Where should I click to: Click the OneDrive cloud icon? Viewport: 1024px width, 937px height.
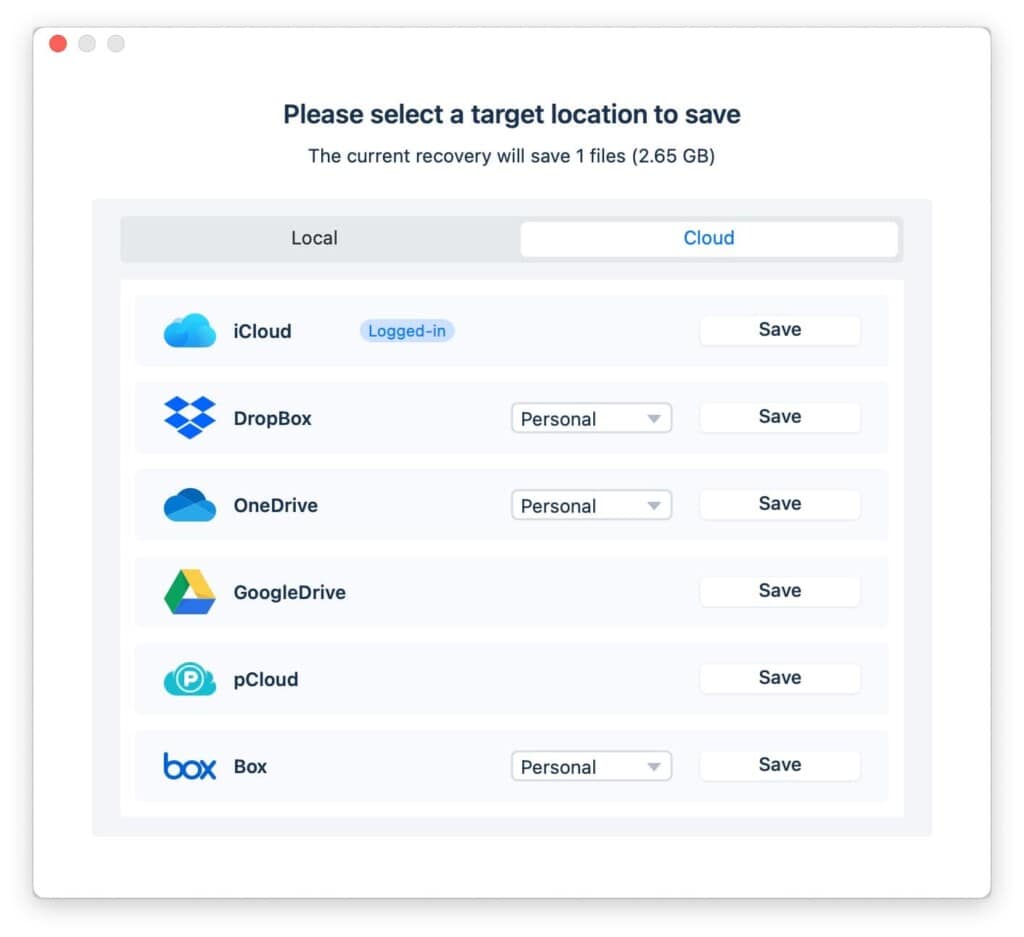pos(189,505)
